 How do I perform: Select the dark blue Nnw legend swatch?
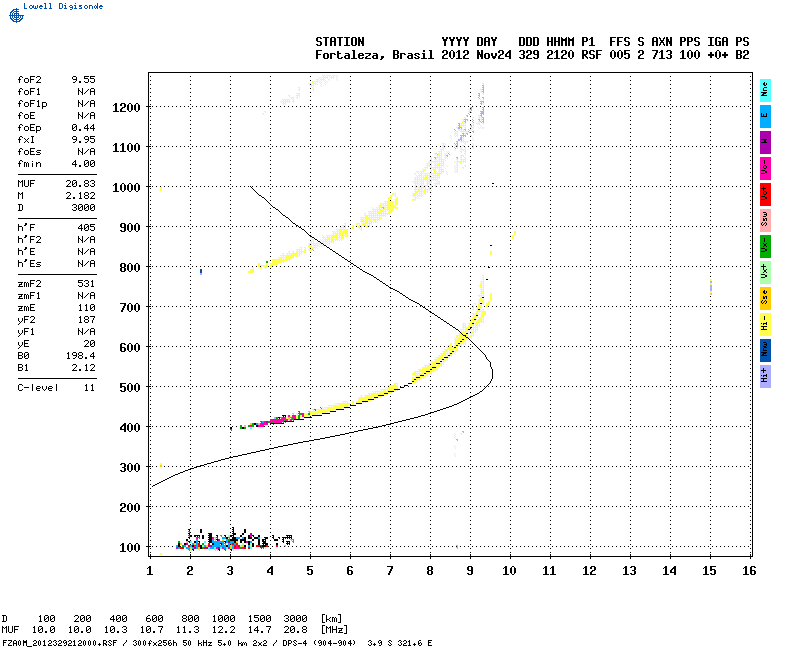pyautogui.click(x=765, y=351)
